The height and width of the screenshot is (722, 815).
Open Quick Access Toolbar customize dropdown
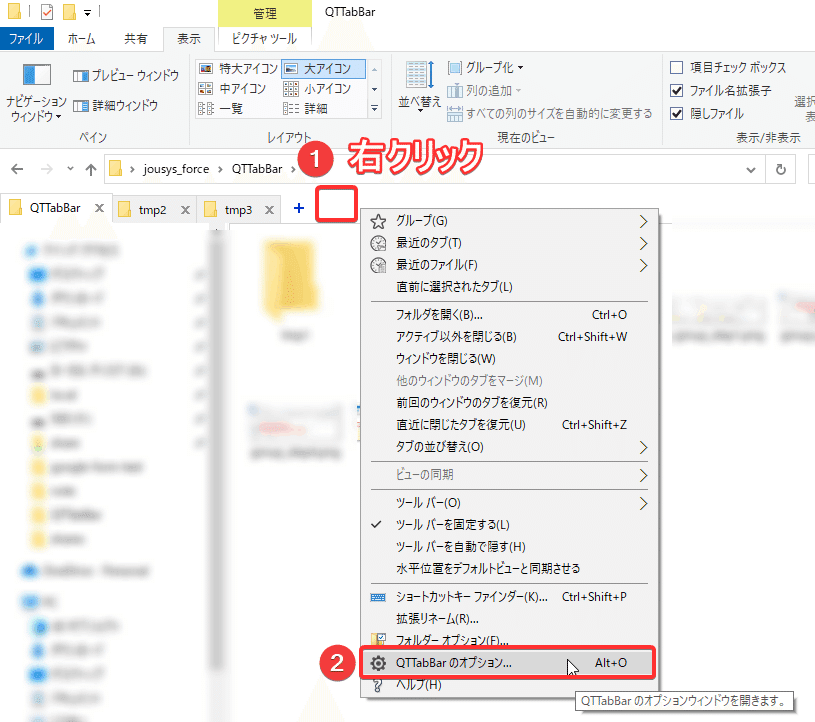(87, 12)
